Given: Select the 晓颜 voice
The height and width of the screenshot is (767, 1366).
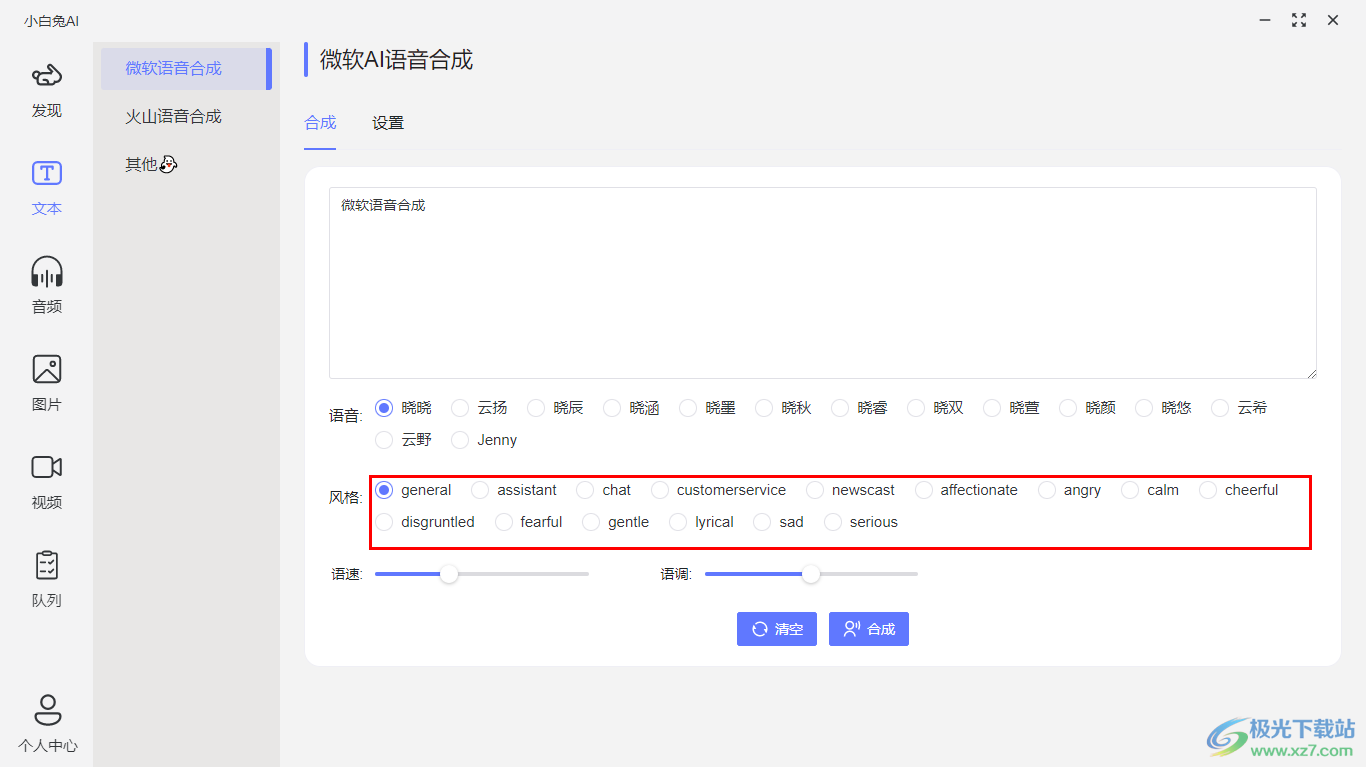Looking at the screenshot, I should coord(1088,408).
